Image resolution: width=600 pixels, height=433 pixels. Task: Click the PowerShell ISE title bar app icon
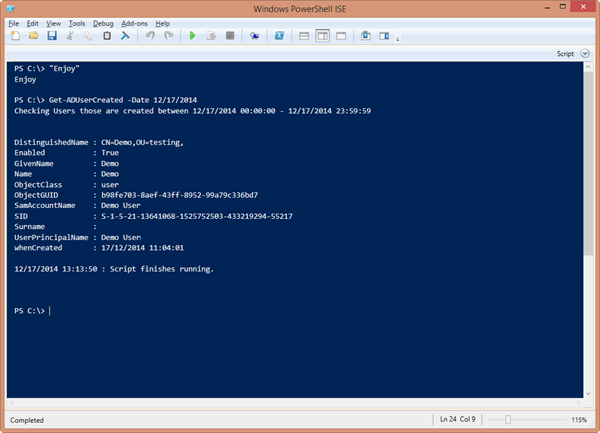10,8
